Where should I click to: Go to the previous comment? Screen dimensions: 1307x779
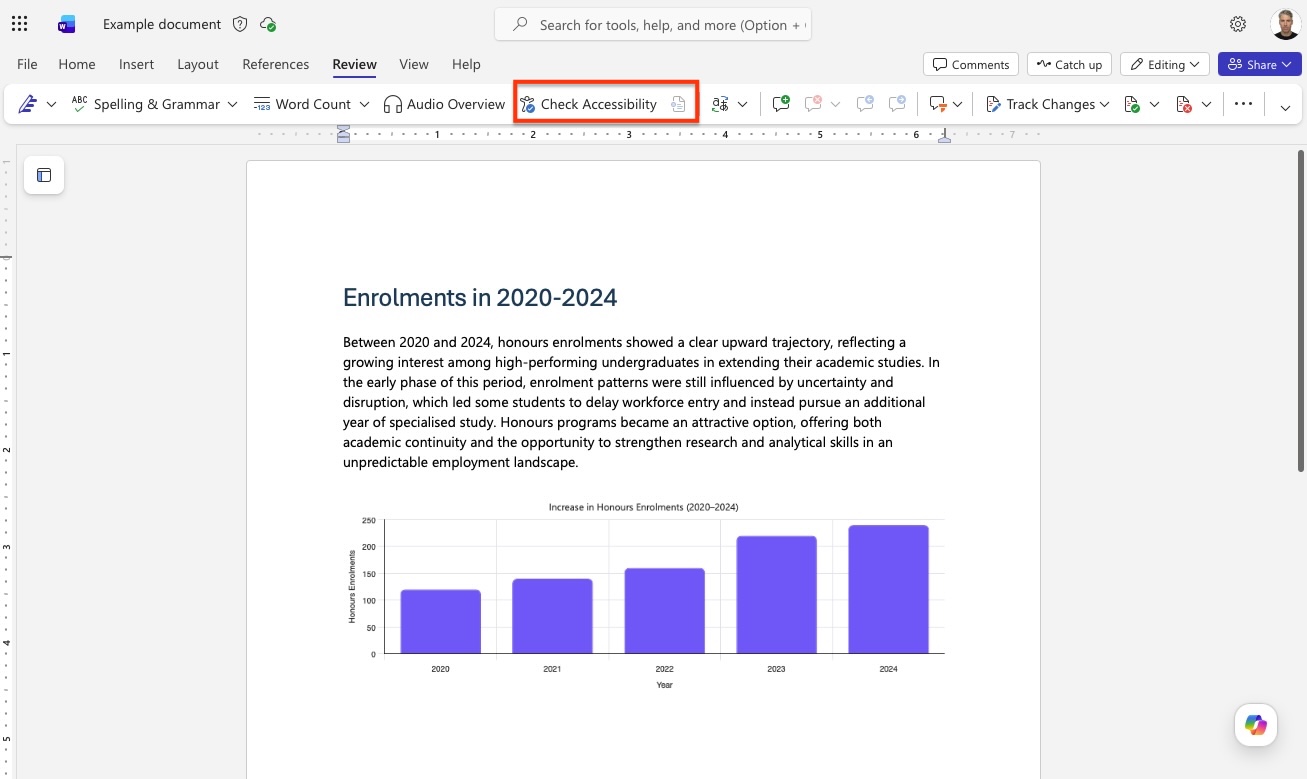(865, 104)
